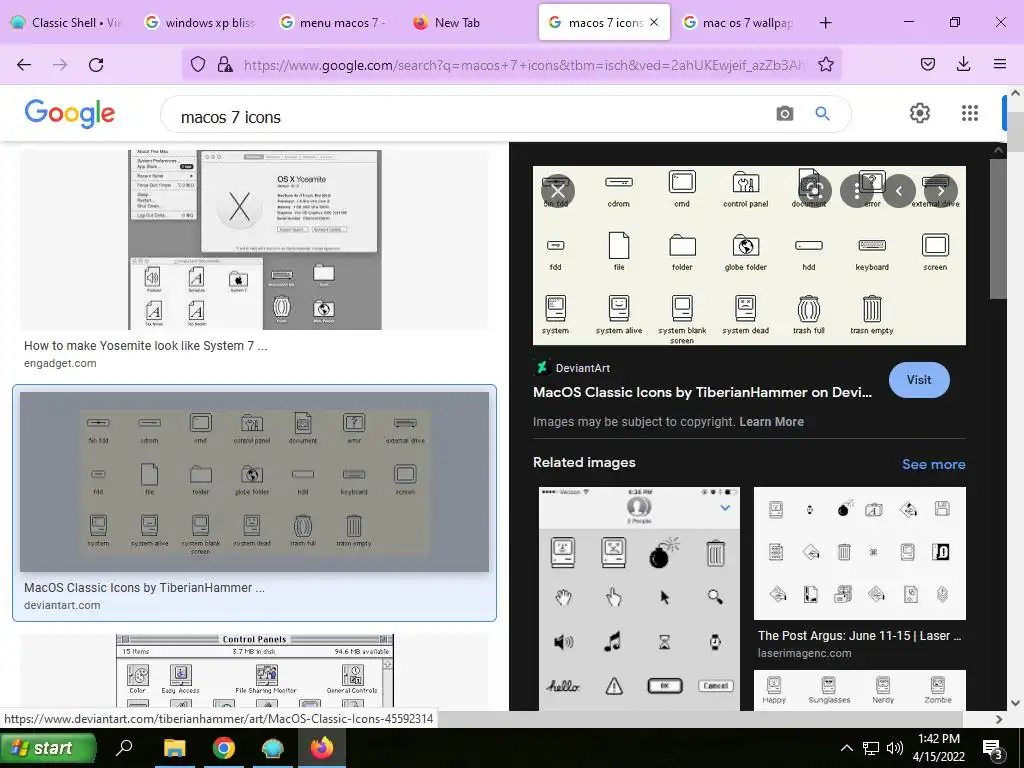This screenshot has height=768, width=1024.
Task: Open the Learn More copyright link
Action: tap(771, 422)
